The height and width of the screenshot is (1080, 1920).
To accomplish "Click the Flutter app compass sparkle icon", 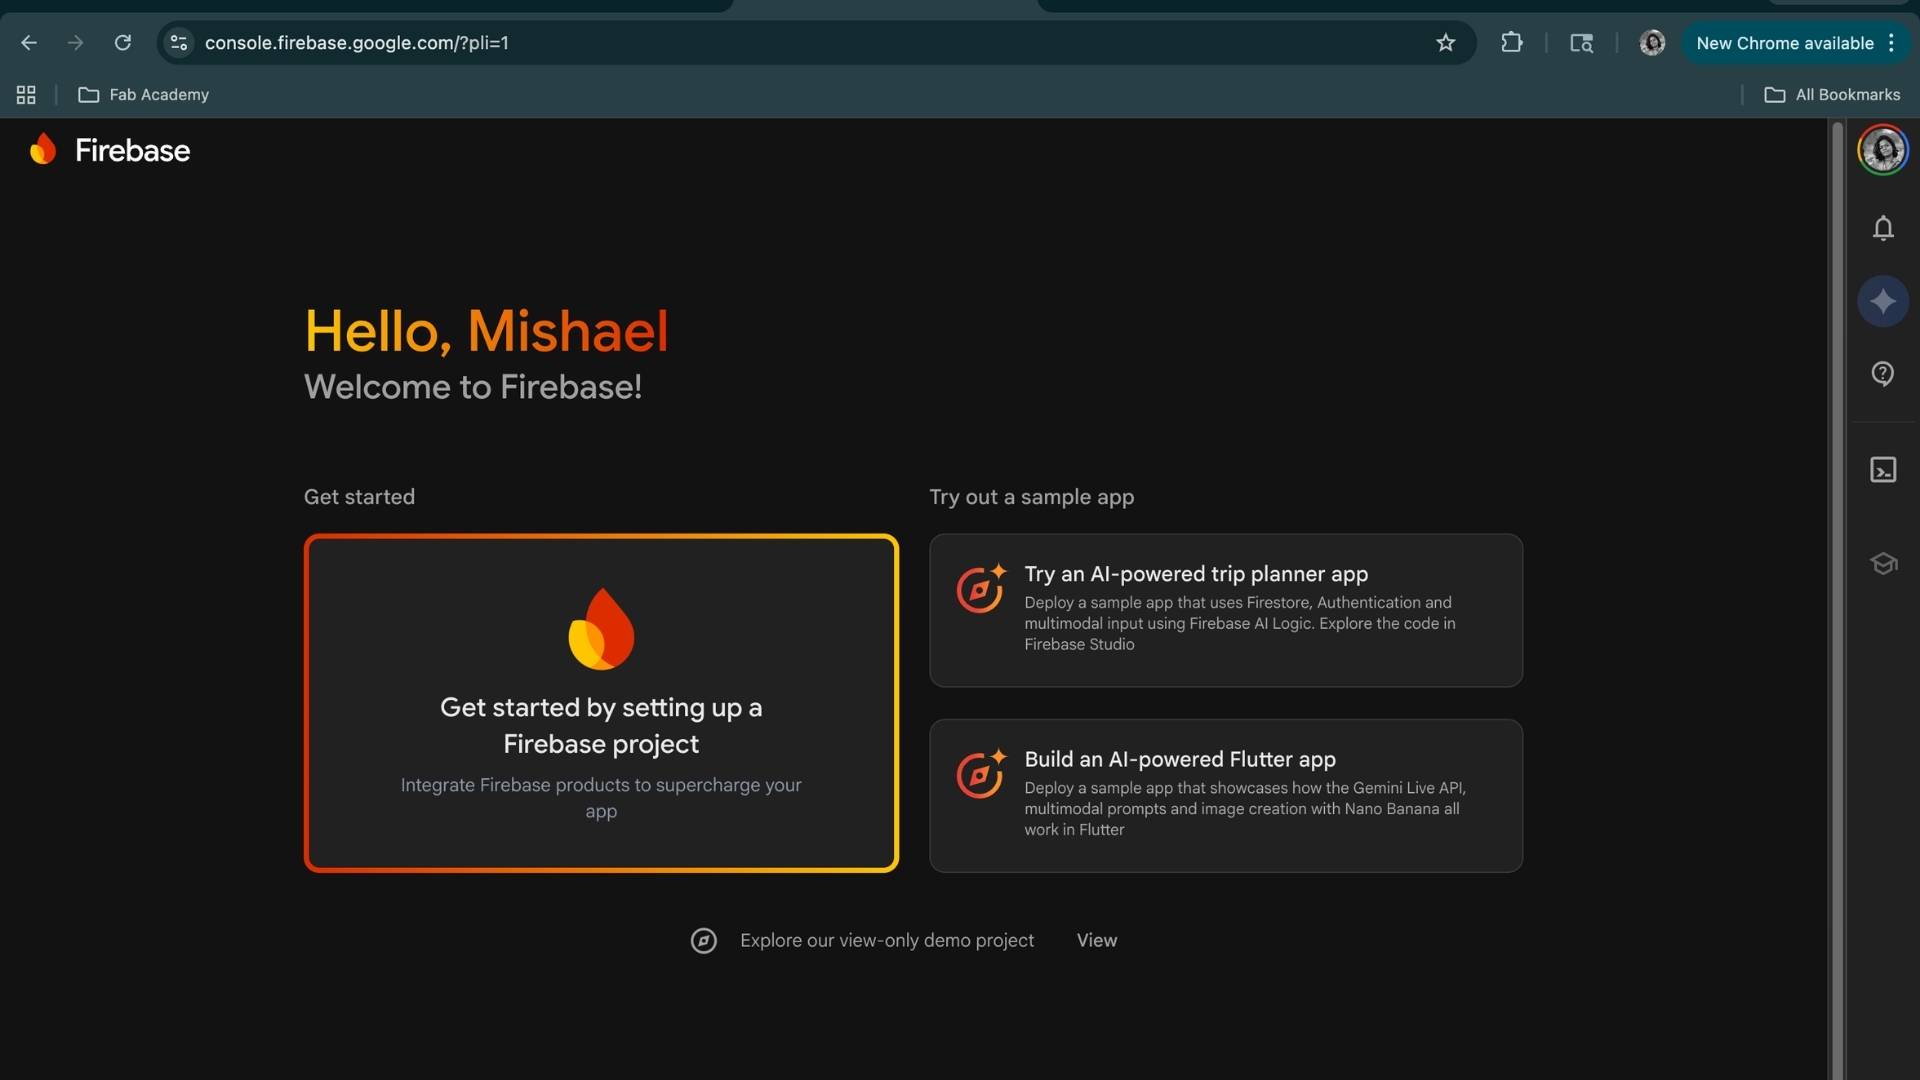I will tap(981, 774).
